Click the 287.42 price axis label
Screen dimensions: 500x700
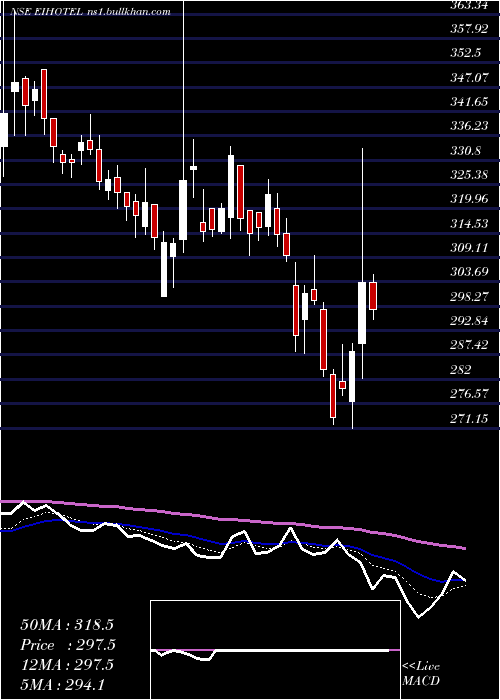click(469, 345)
